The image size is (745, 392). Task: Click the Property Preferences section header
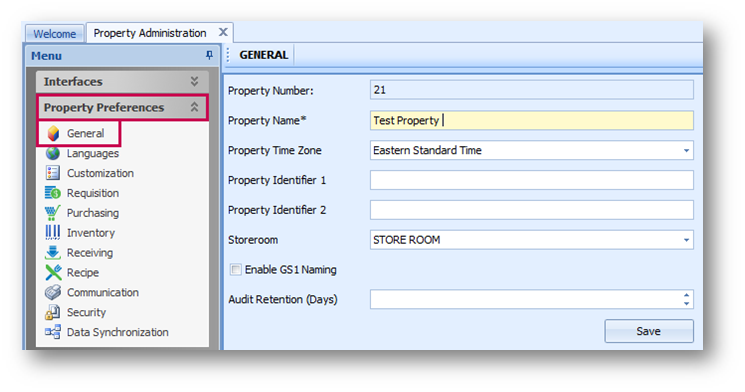point(123,107)
